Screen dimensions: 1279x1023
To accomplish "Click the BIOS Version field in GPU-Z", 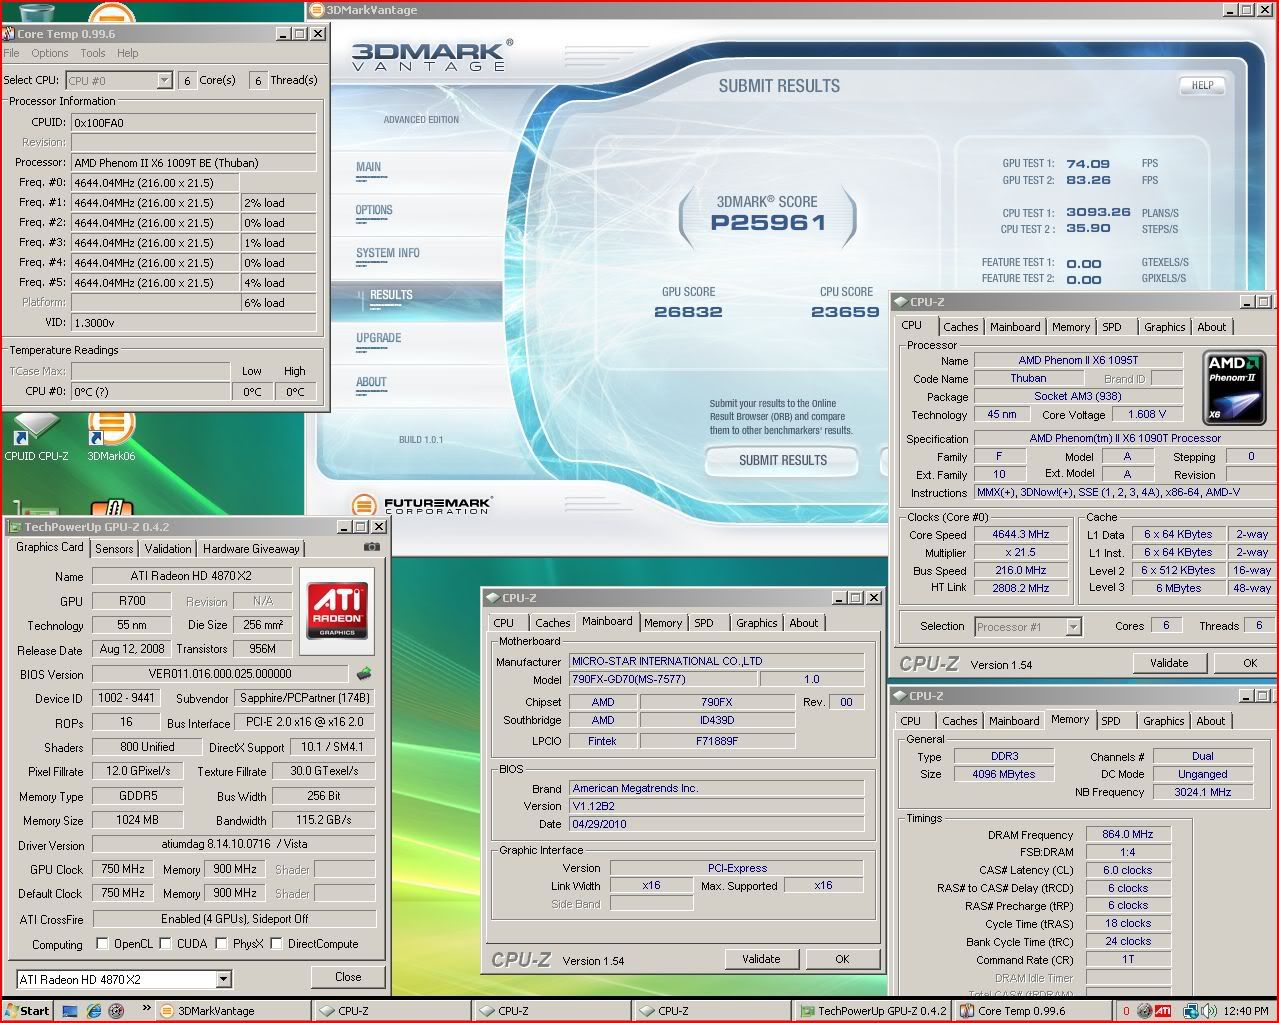I will (x=220, y=674).
